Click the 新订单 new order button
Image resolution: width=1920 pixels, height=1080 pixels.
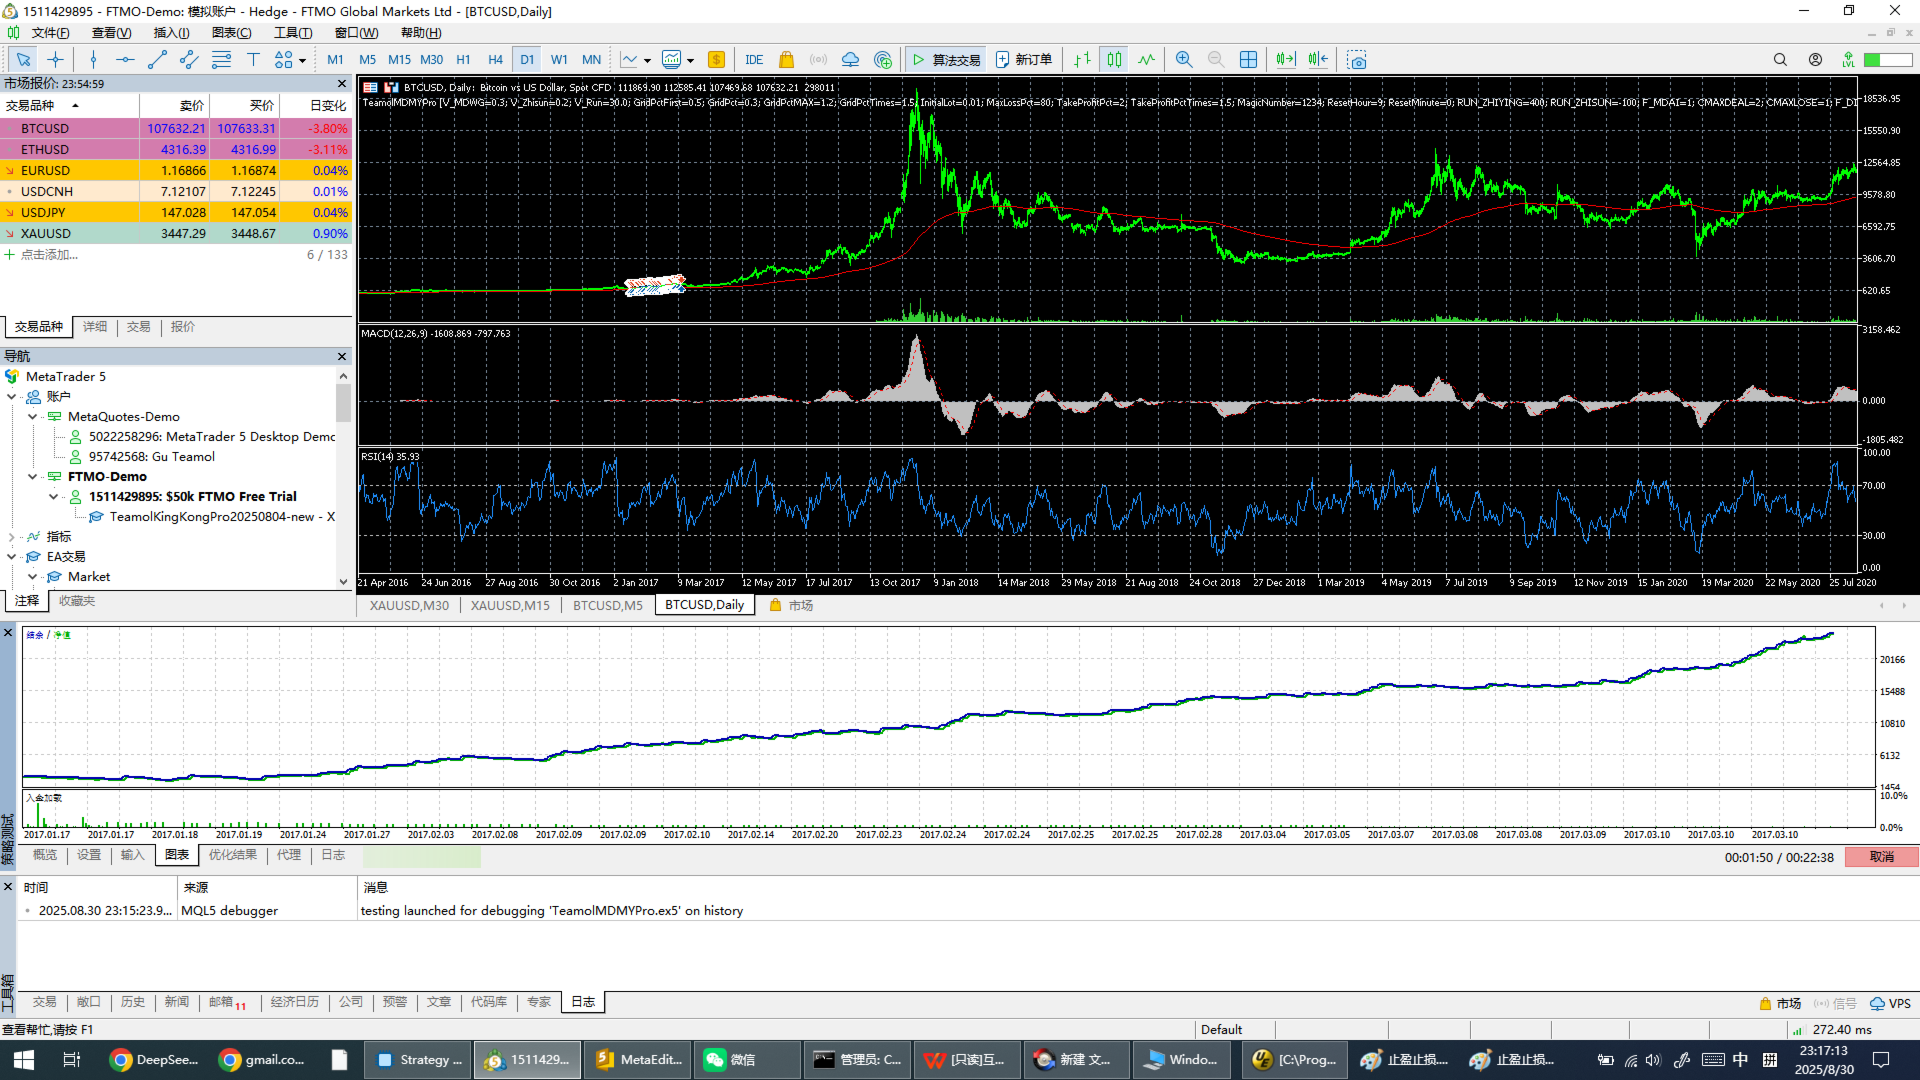tap(1025, 60)
